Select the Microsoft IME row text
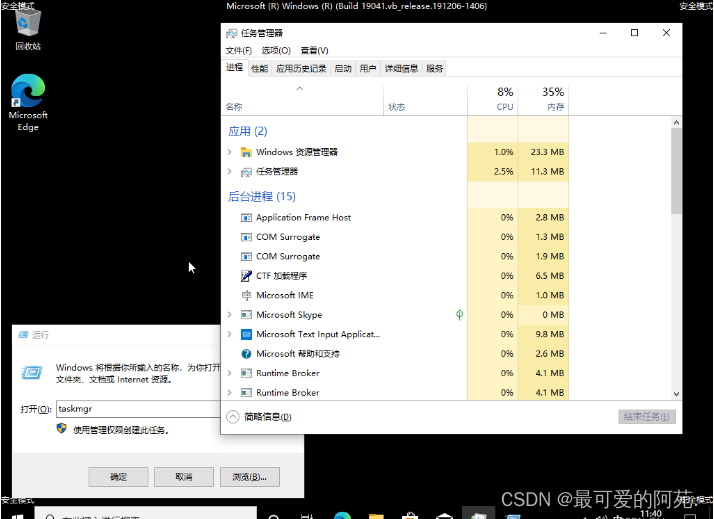Image resolution: width=714 pixels, height=519 pixels. pyautogui.click(x=285, y=295)
